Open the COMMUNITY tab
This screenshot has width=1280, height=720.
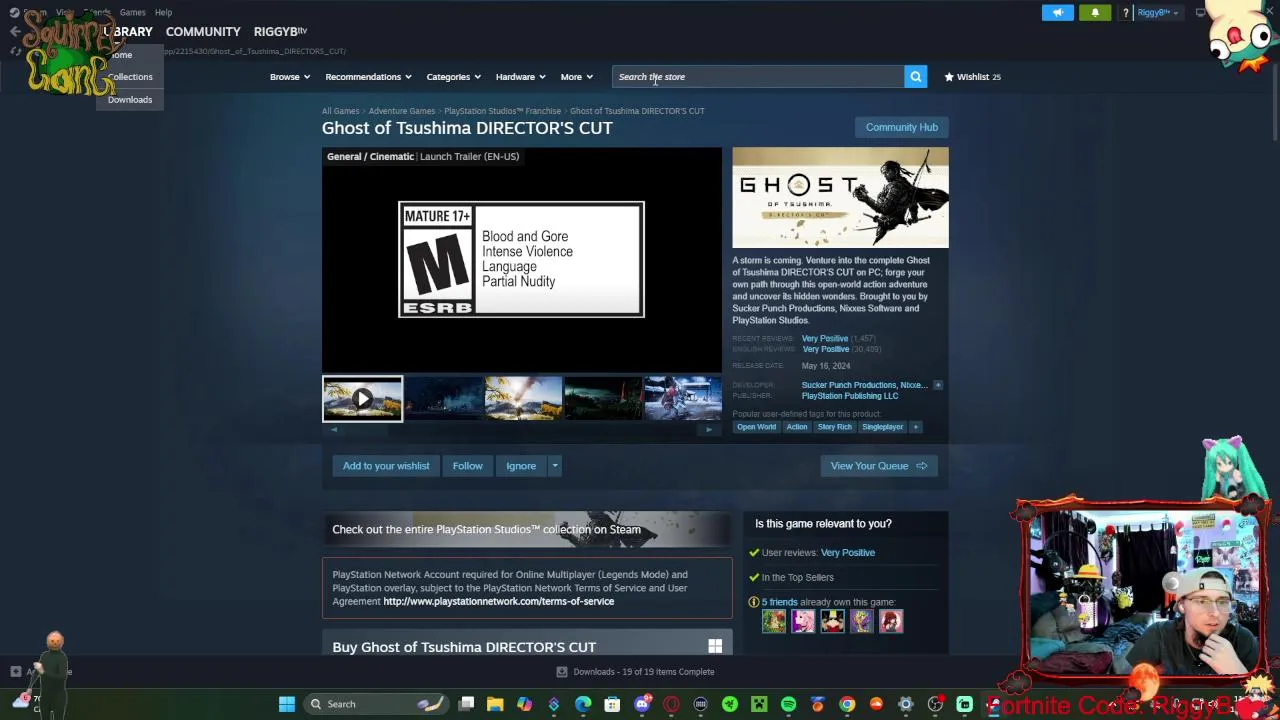pyautogui.click(x=203, y=32)
